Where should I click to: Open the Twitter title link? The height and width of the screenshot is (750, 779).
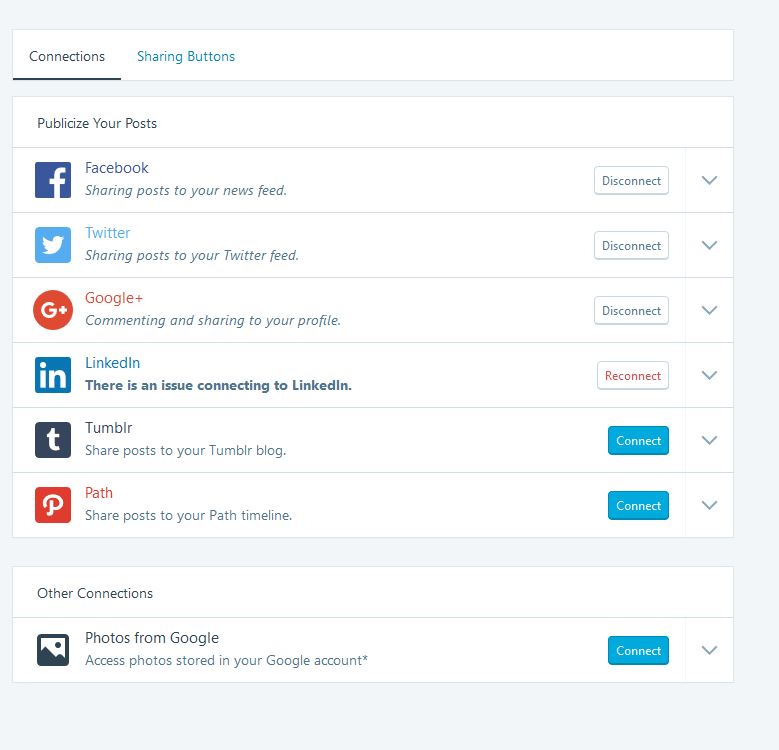pyautogui.click(x=107, y=232)
